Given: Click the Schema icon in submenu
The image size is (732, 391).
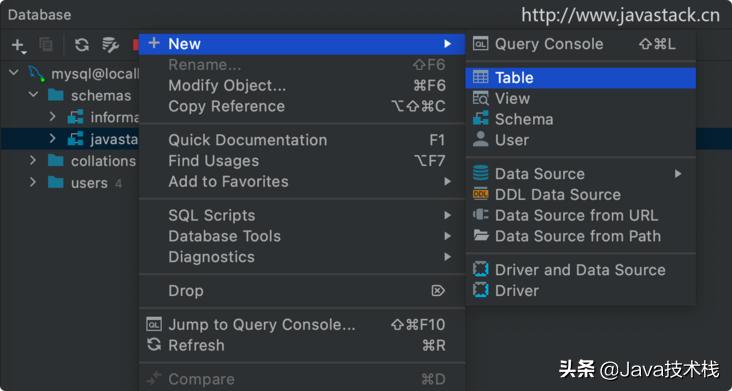Looking at the screenshot, I should pyautogui.click(x=480, y=119).
